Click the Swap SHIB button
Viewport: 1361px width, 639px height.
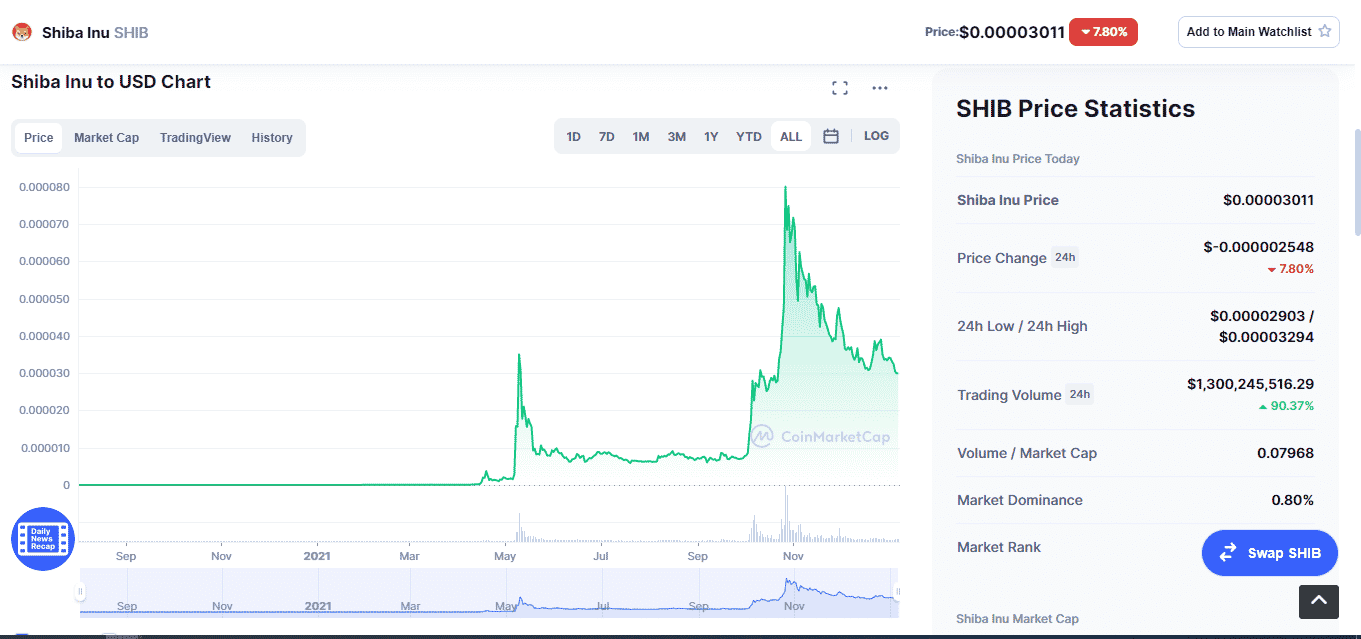click(1270, 553)
